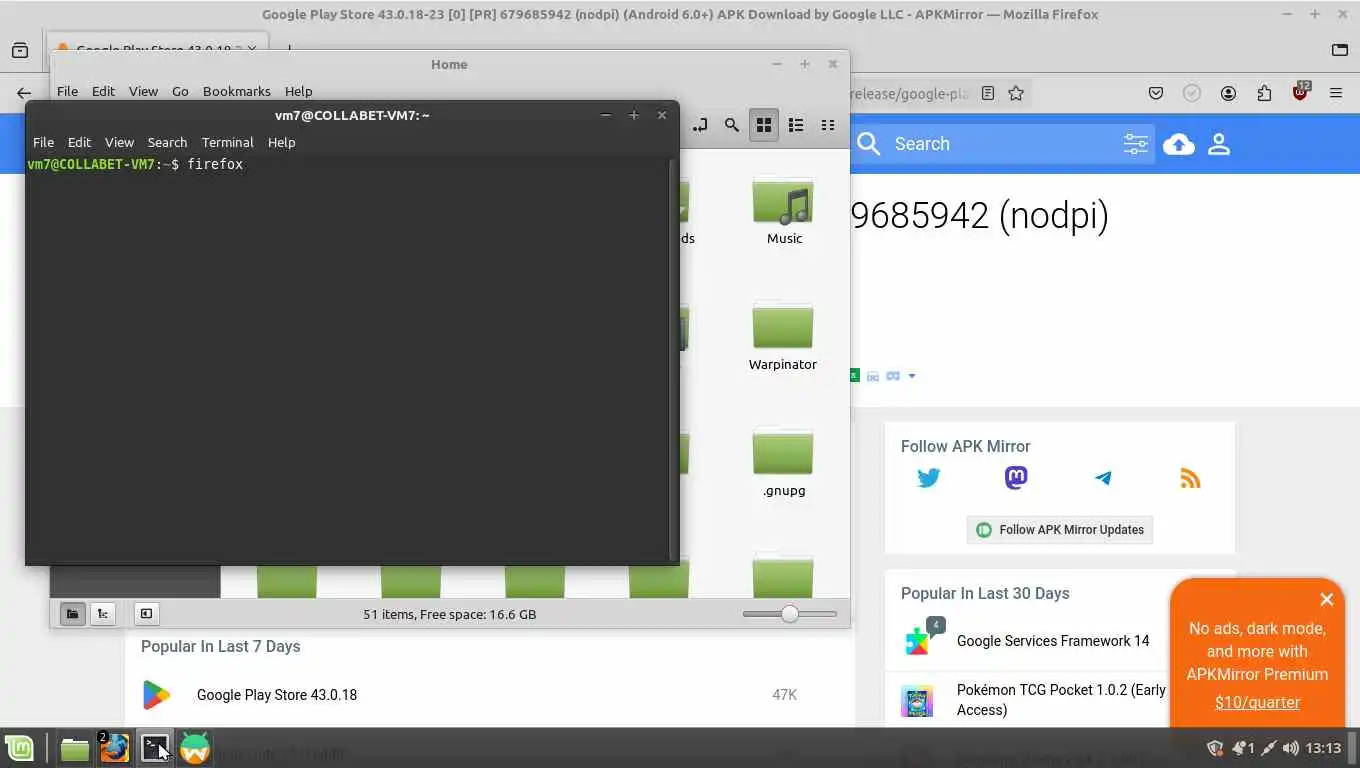Image resolution: width=1360 pixels, height=768 pixels.
Task: Click the $10/quarter premium link
Action: 1257,702
